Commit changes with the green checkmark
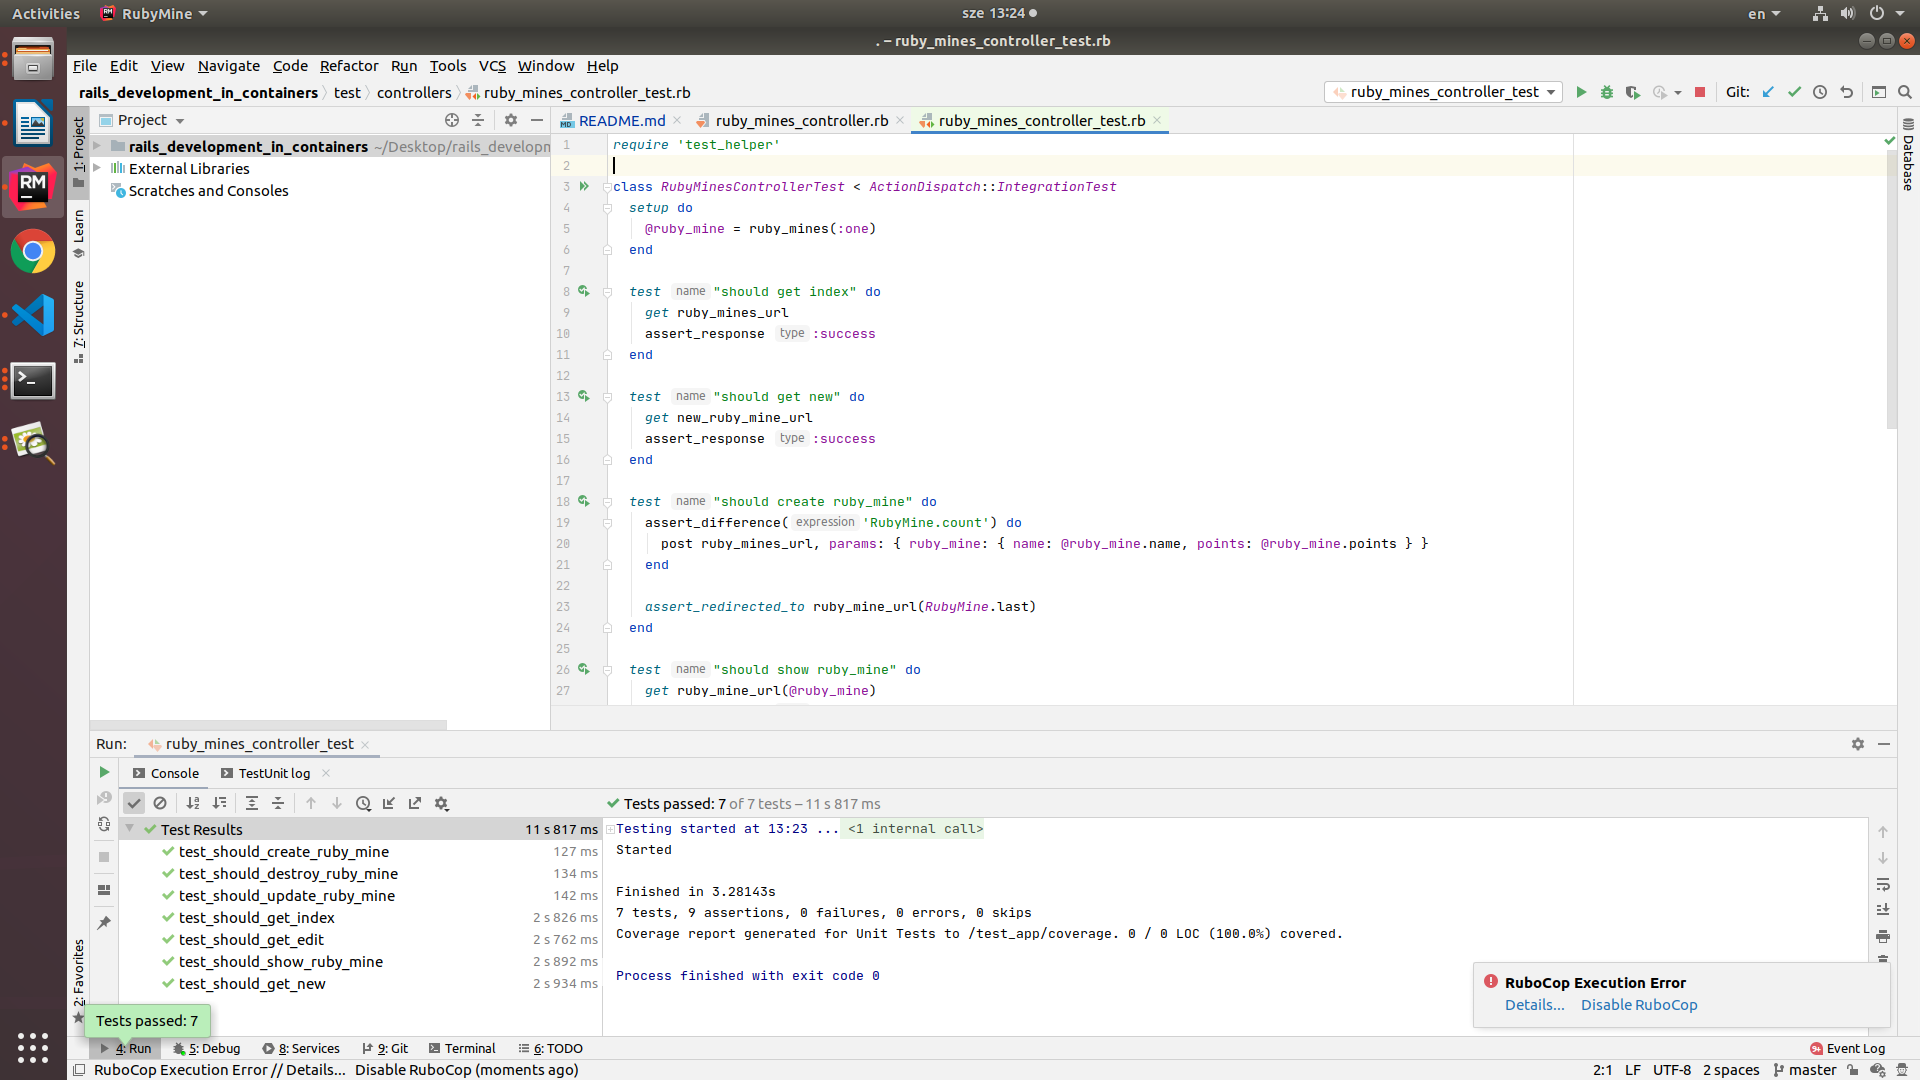Image resolution: width=1920 pixels, height=1080 pixels. [1794, 92]
